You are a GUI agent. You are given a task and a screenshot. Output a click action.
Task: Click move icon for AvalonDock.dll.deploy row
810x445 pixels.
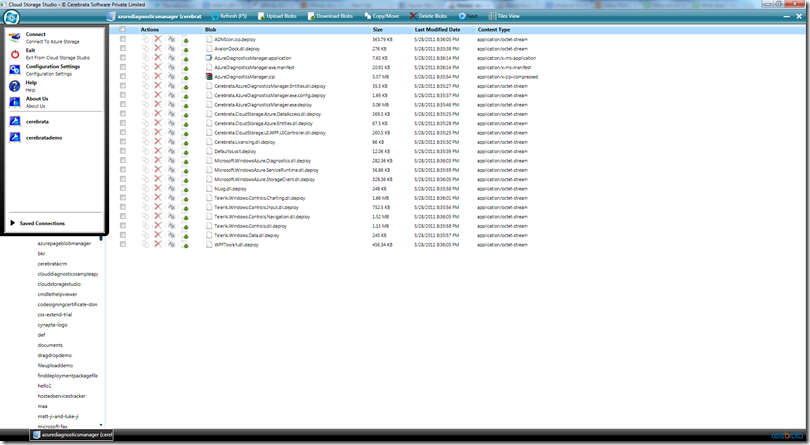[172, 49]
